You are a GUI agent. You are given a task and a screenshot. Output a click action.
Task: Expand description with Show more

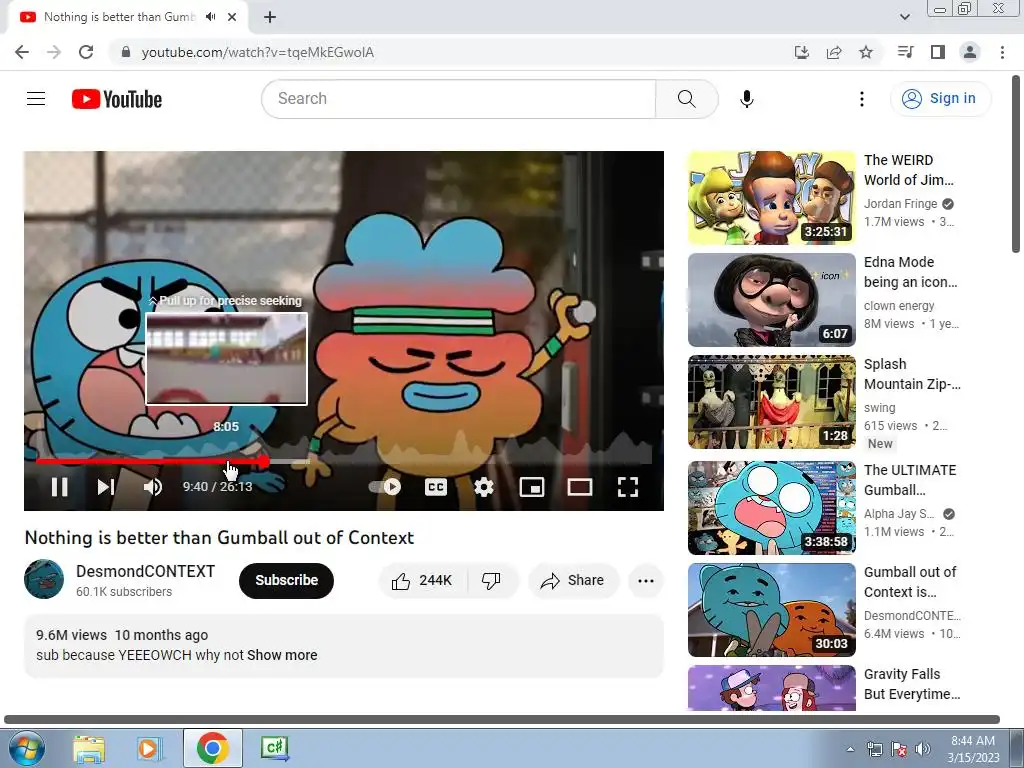(282, 655)
